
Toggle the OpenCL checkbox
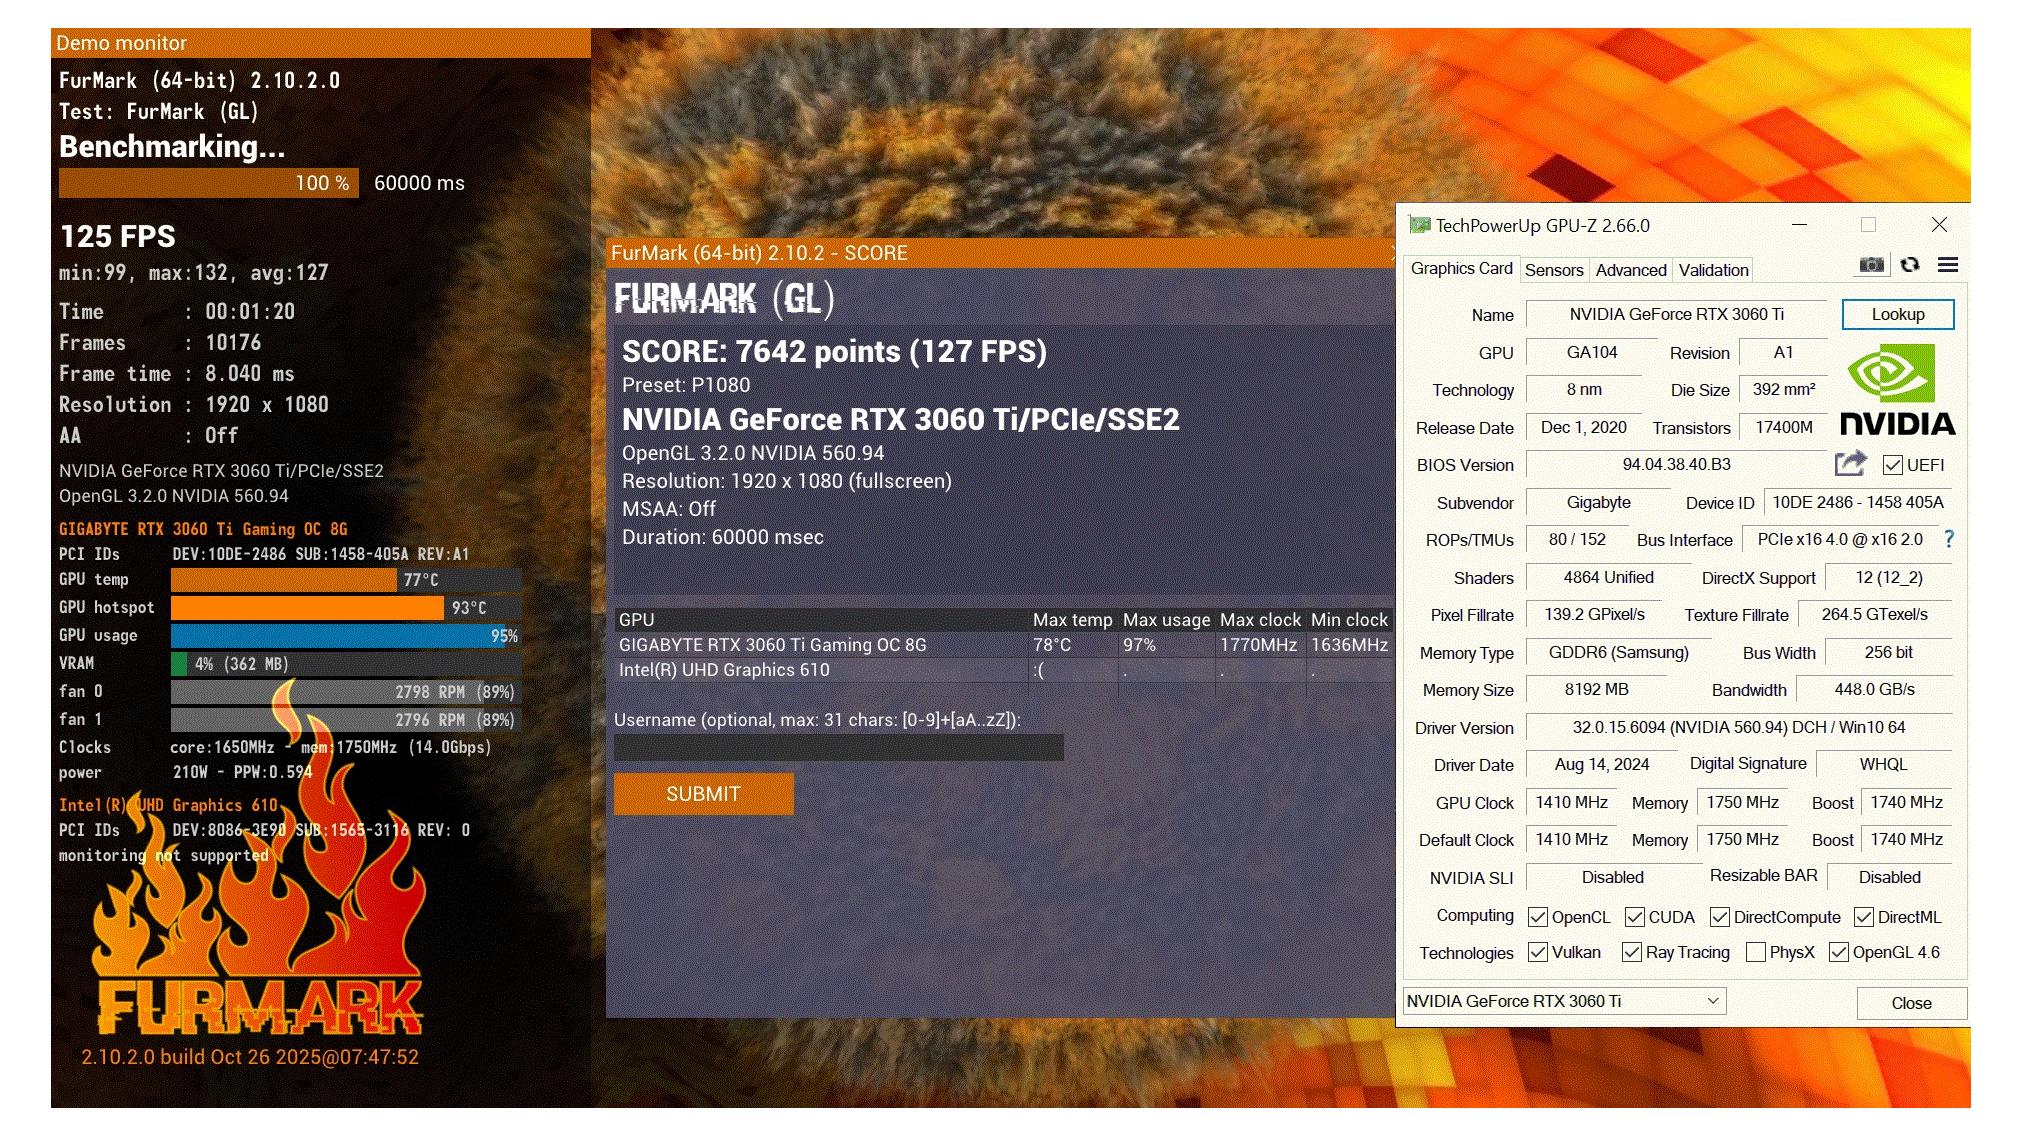(1538, 917)
